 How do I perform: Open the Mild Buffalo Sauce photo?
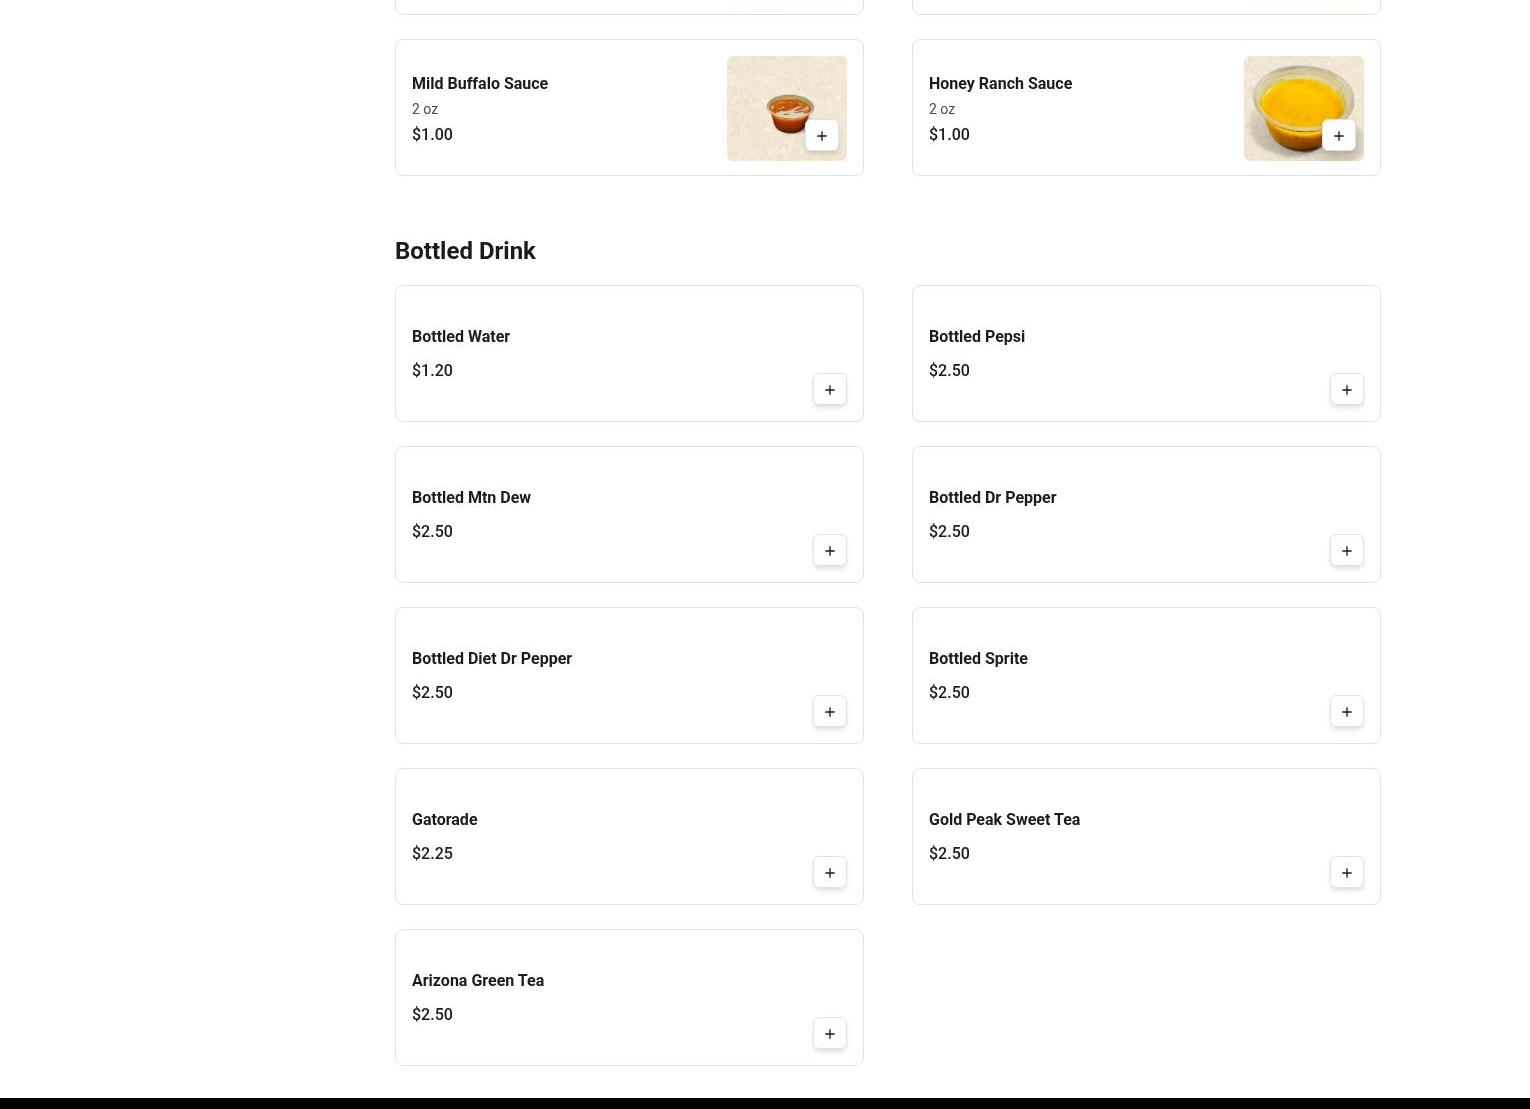(x=787, y=108)
